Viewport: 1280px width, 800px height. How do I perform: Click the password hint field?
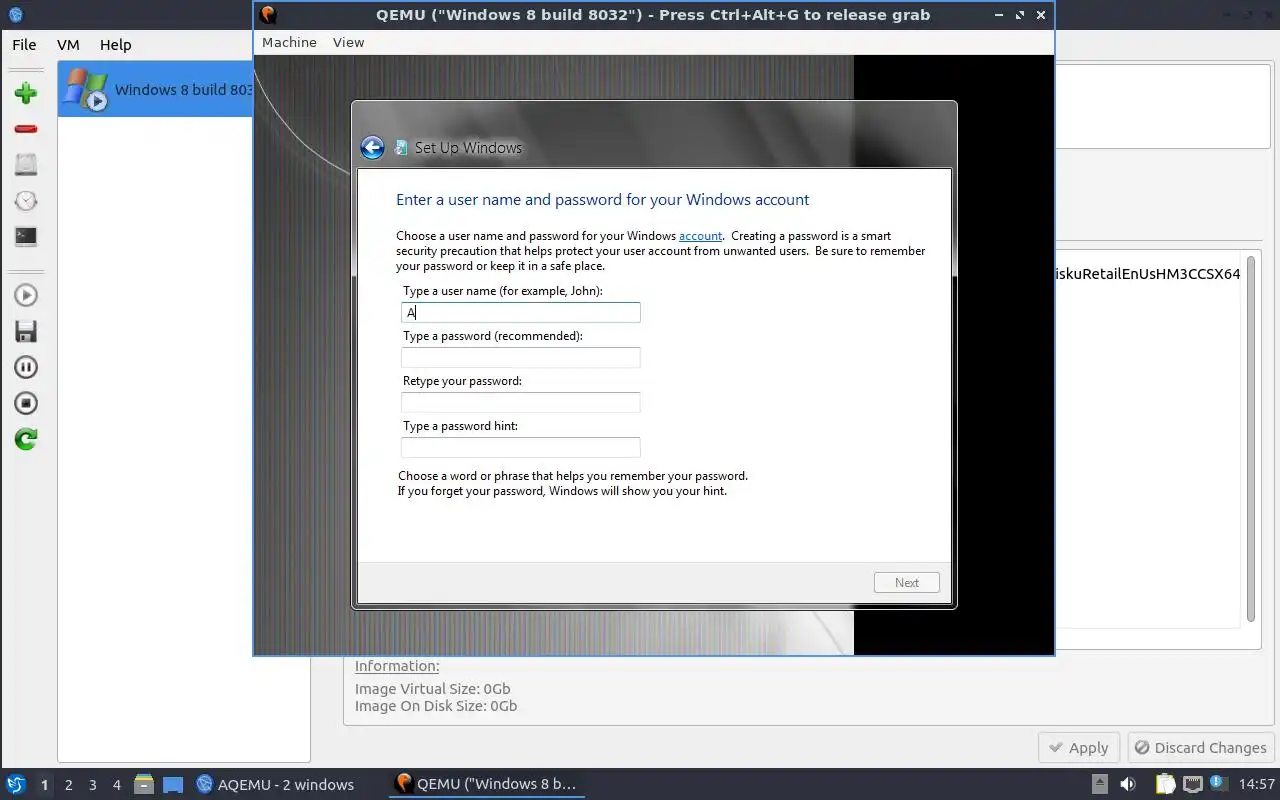pyautogui.click(x=520, y=448)
